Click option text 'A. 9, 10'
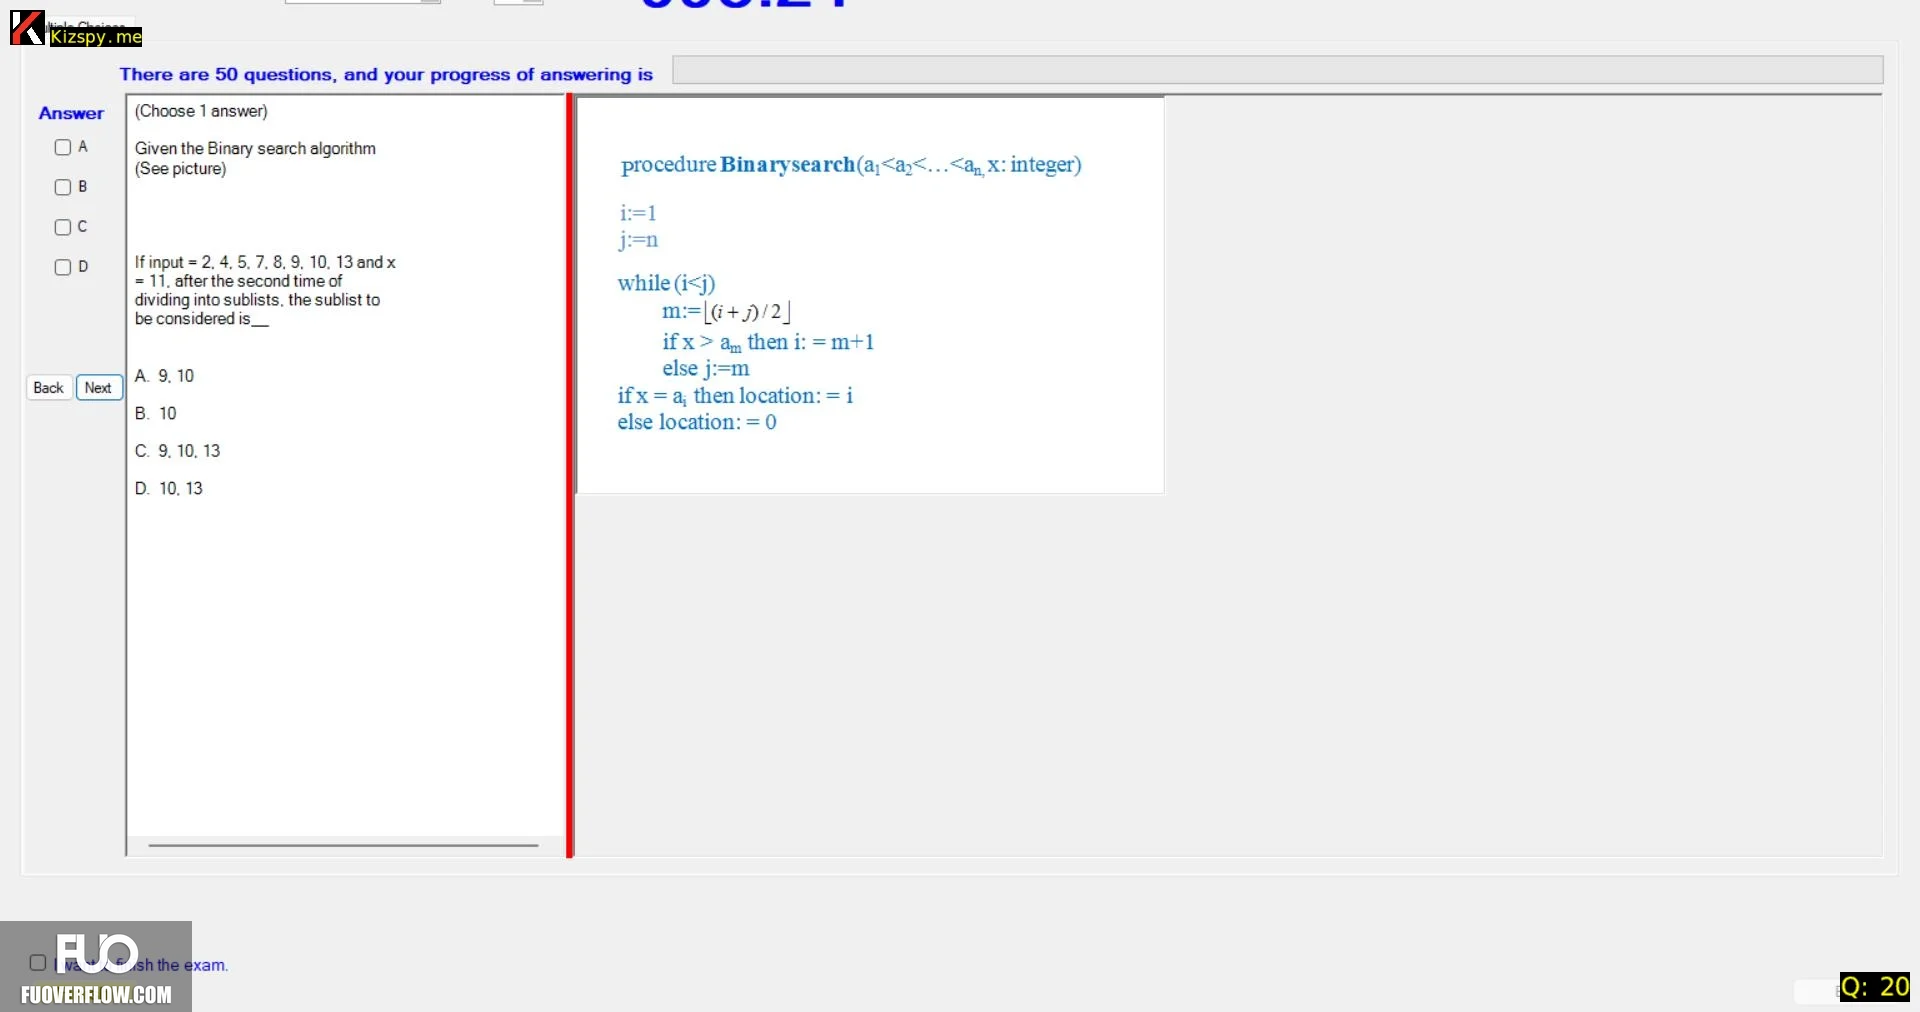This screenshot has width=1920, height=1012. 165,376
